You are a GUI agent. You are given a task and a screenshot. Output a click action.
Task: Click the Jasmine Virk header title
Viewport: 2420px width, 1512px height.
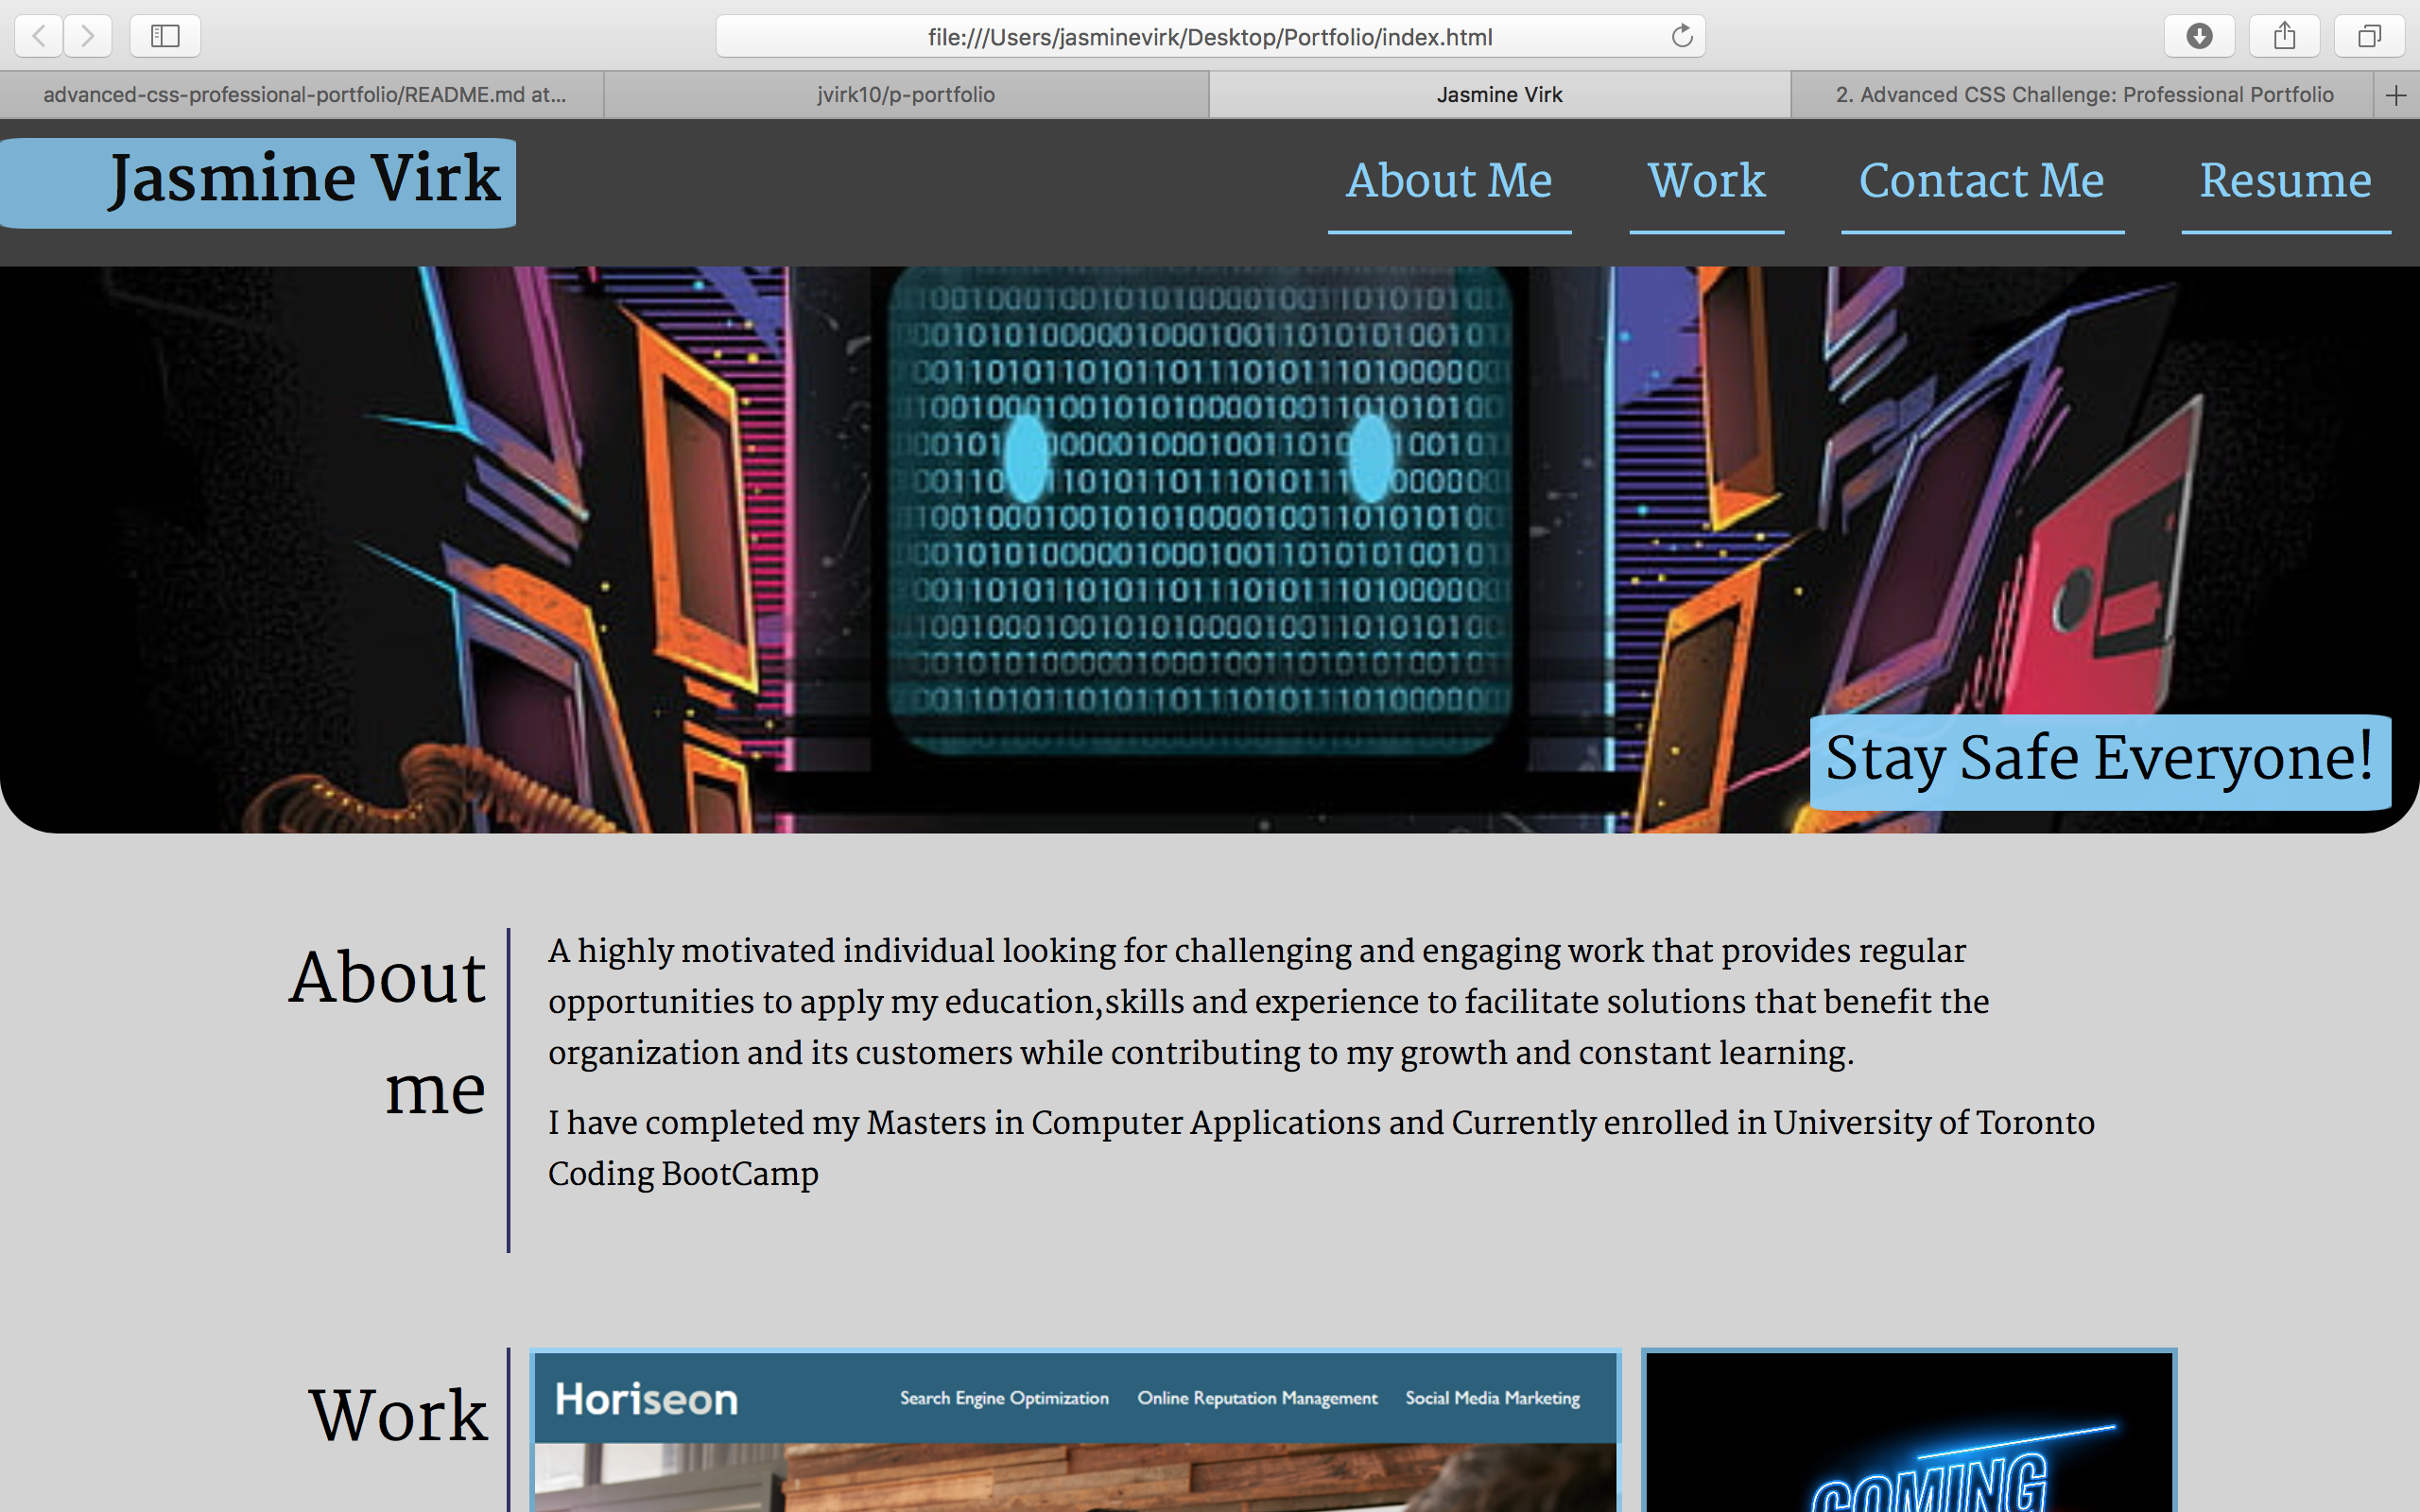click(x=304, y=180)
